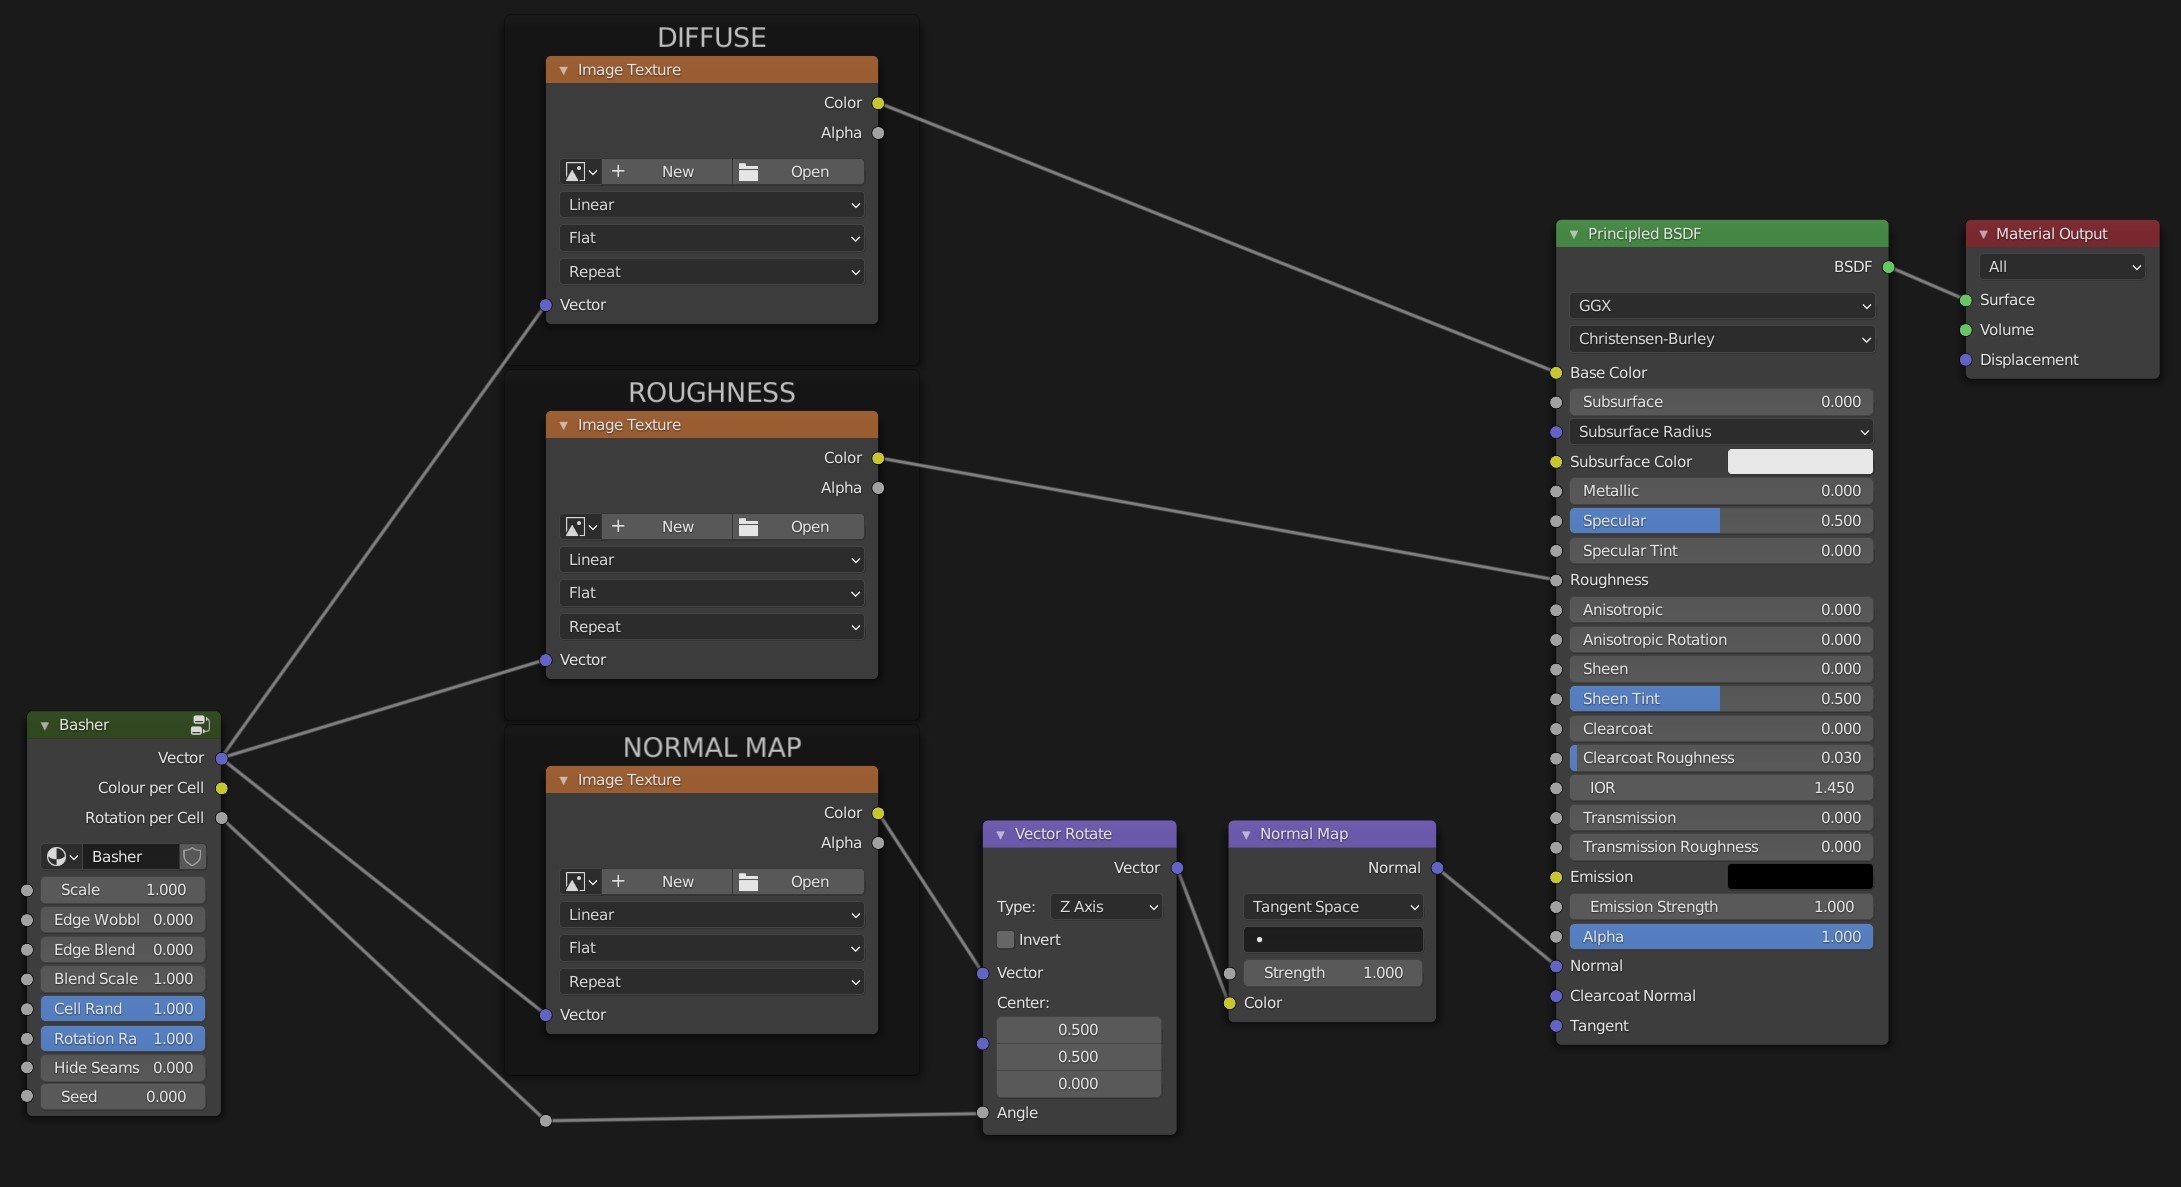Enable the Invert checkbox in Vector Rotate

1006,940
